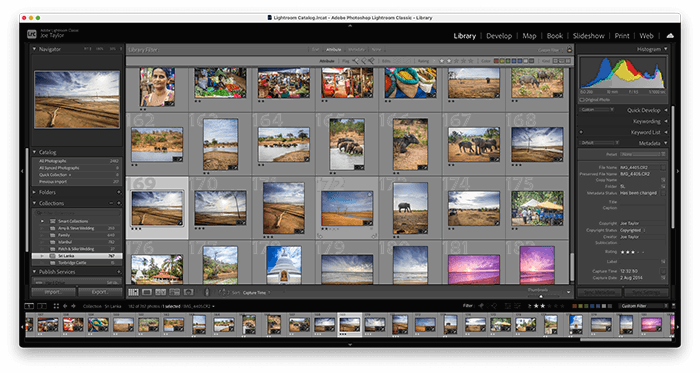The height and width of the screenshot is (373, 700).
Task: Open the metadata Preset dropdown
Action: [x=643, y=154]
